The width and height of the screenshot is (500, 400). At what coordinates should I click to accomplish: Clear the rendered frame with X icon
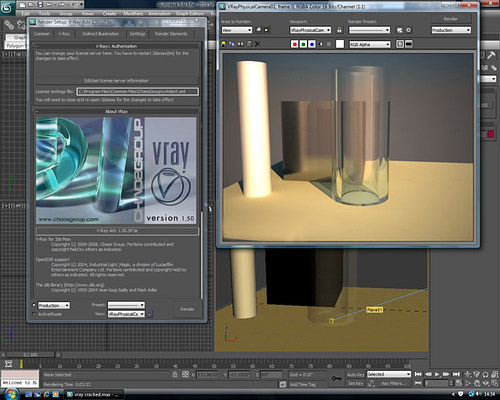point(257,44)
